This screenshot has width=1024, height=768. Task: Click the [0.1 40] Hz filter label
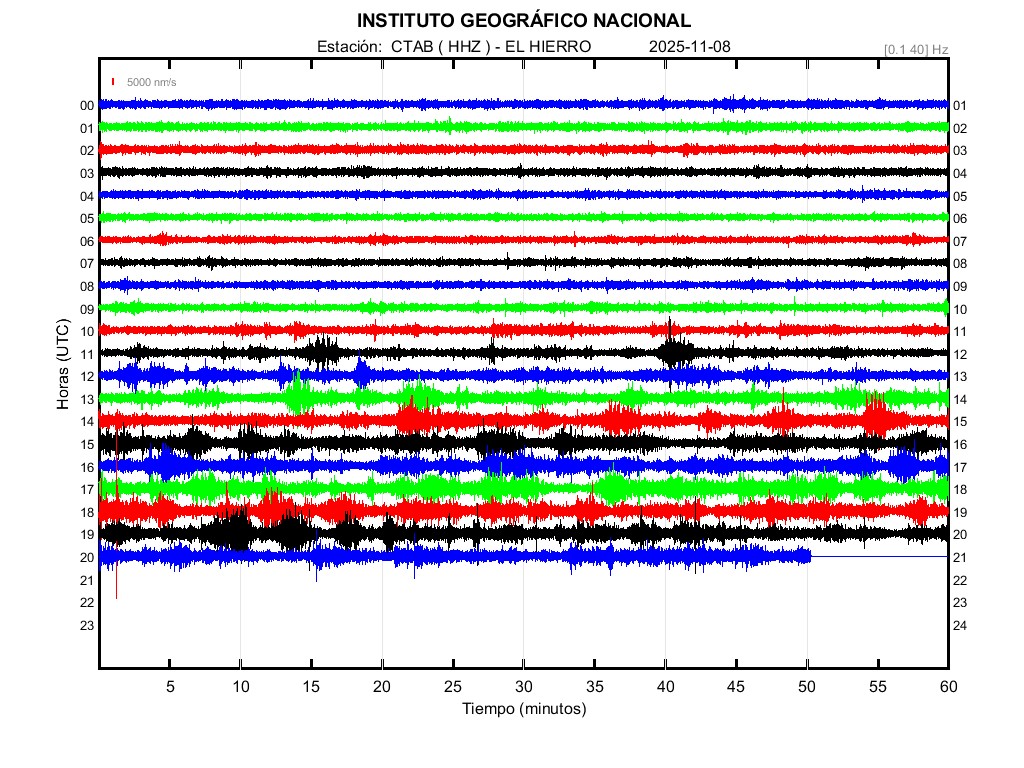(x=915, y=48)
